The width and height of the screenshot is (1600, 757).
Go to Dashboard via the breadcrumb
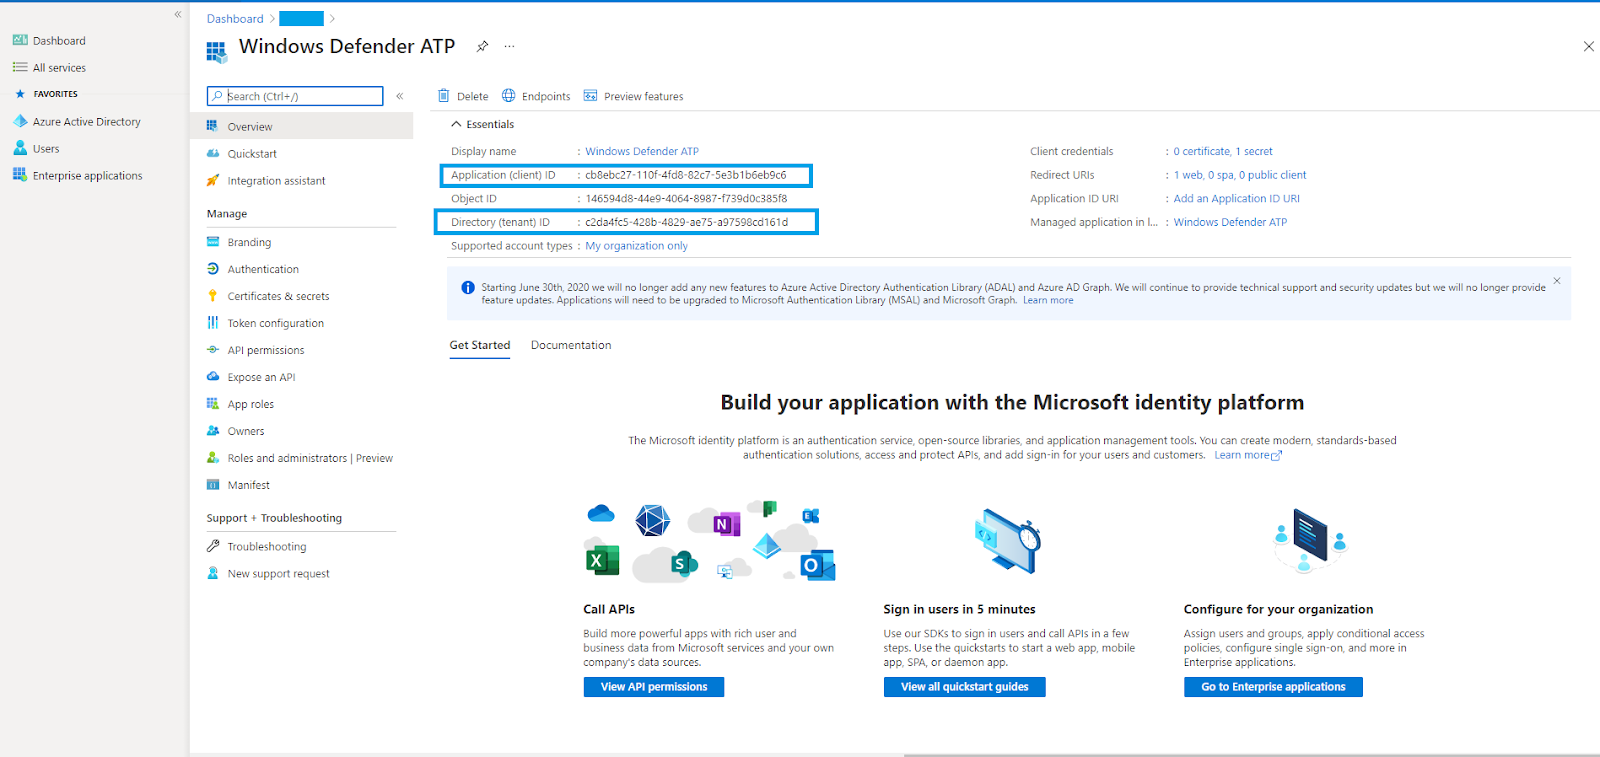click(x=235, y=19)
